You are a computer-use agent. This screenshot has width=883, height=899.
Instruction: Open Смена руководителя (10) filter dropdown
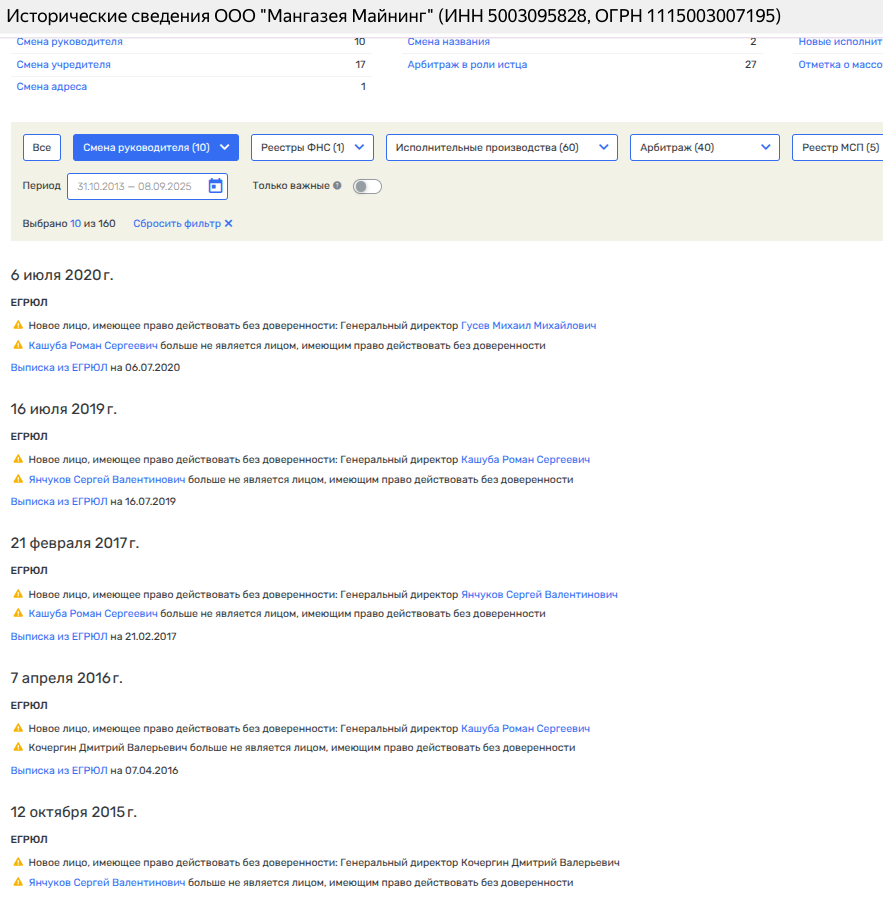point(156,148)
